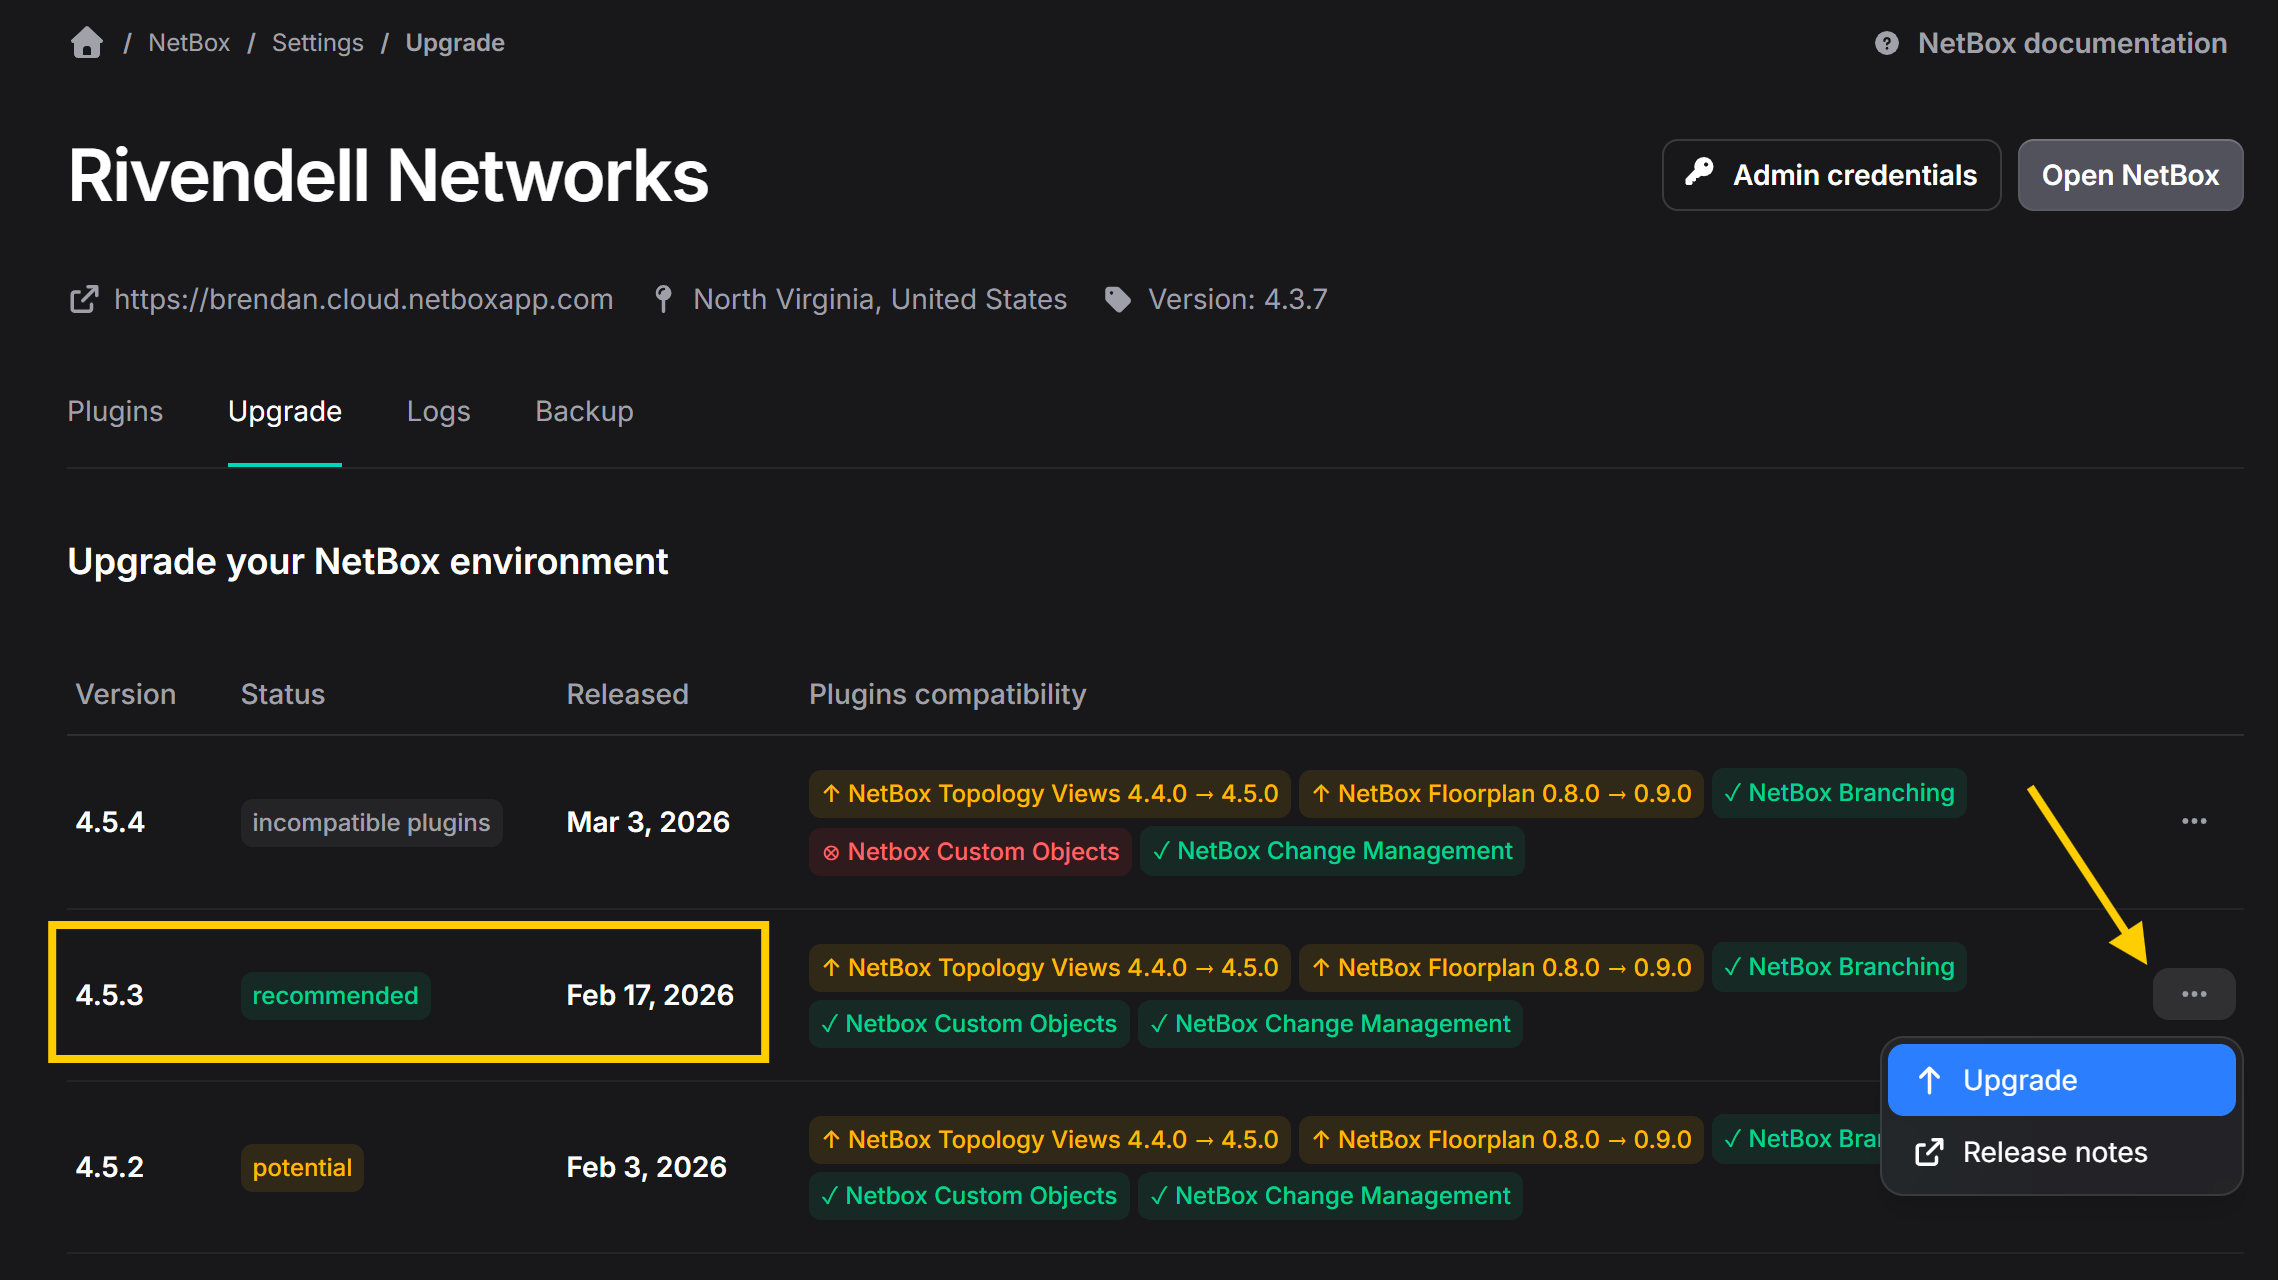
Task: Click the version tag icon
Action: click(x=1117, y=299)
